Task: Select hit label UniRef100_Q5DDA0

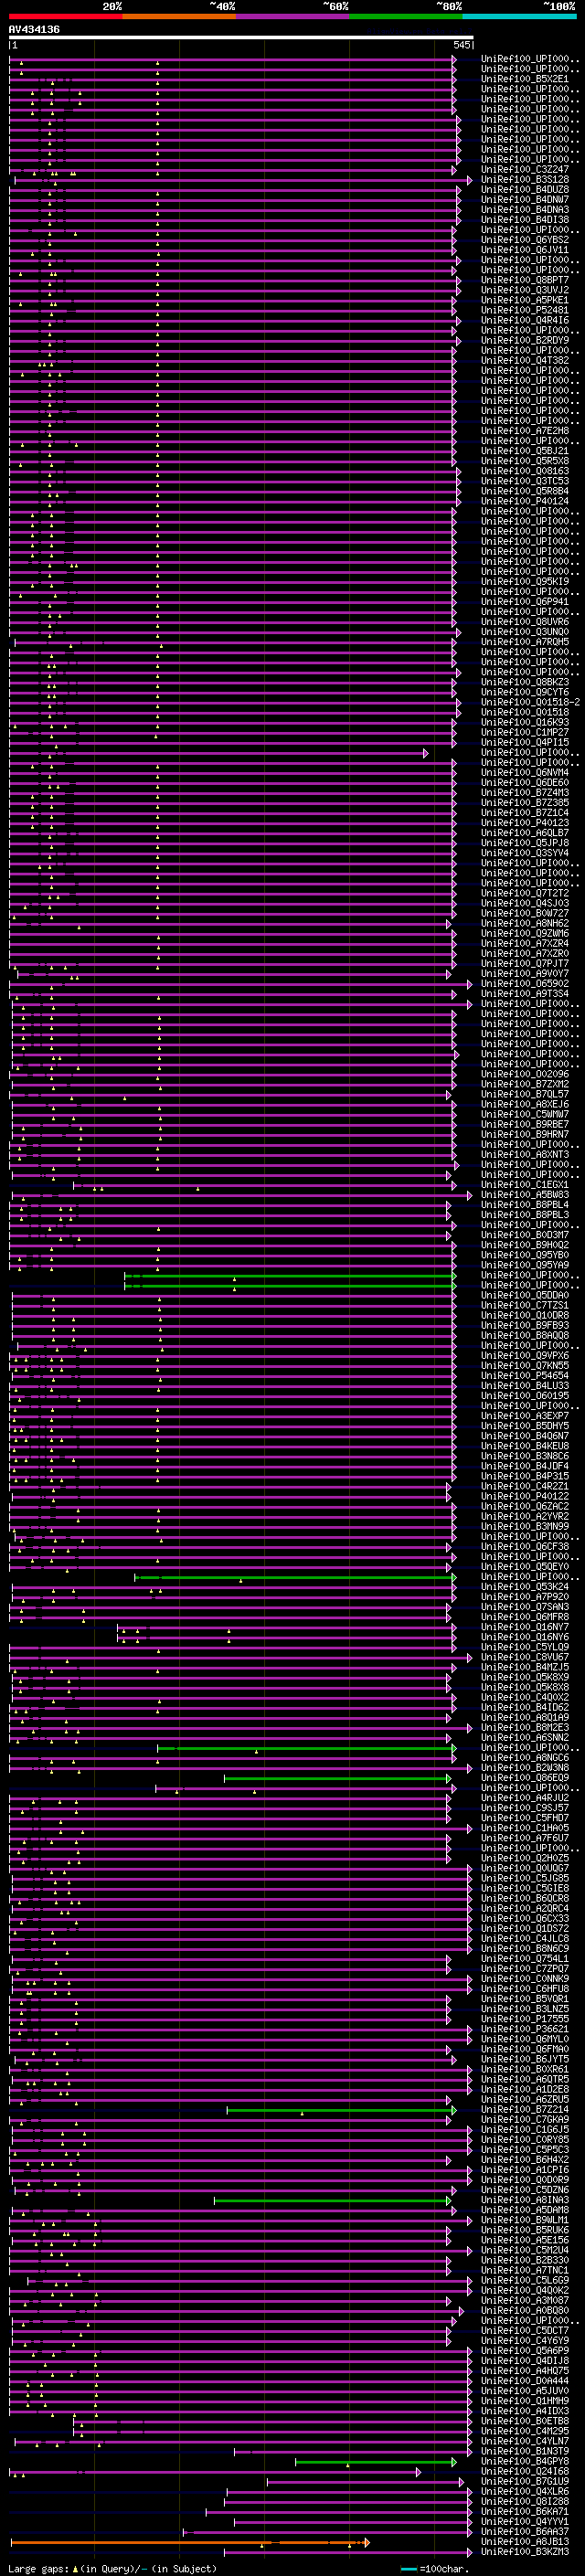Action: coord(524,1296)
